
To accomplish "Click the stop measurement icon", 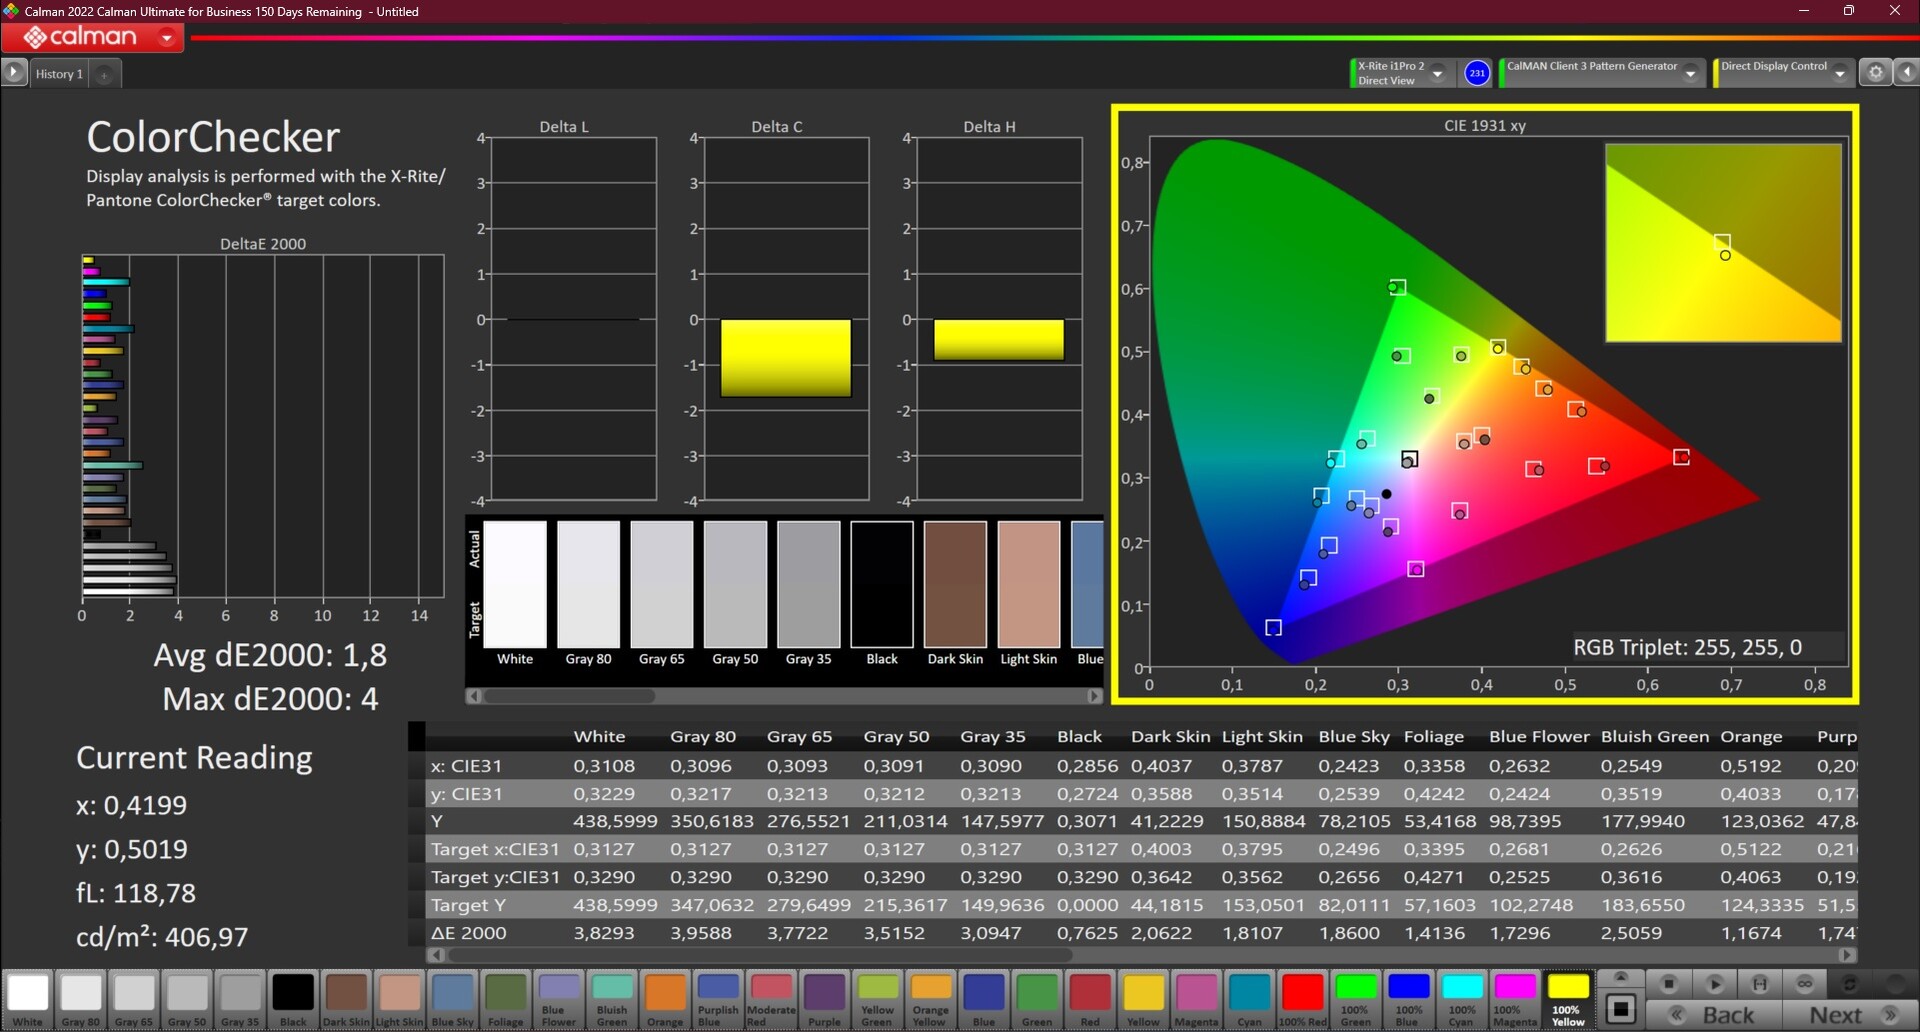I will (x=1668, y=984).
